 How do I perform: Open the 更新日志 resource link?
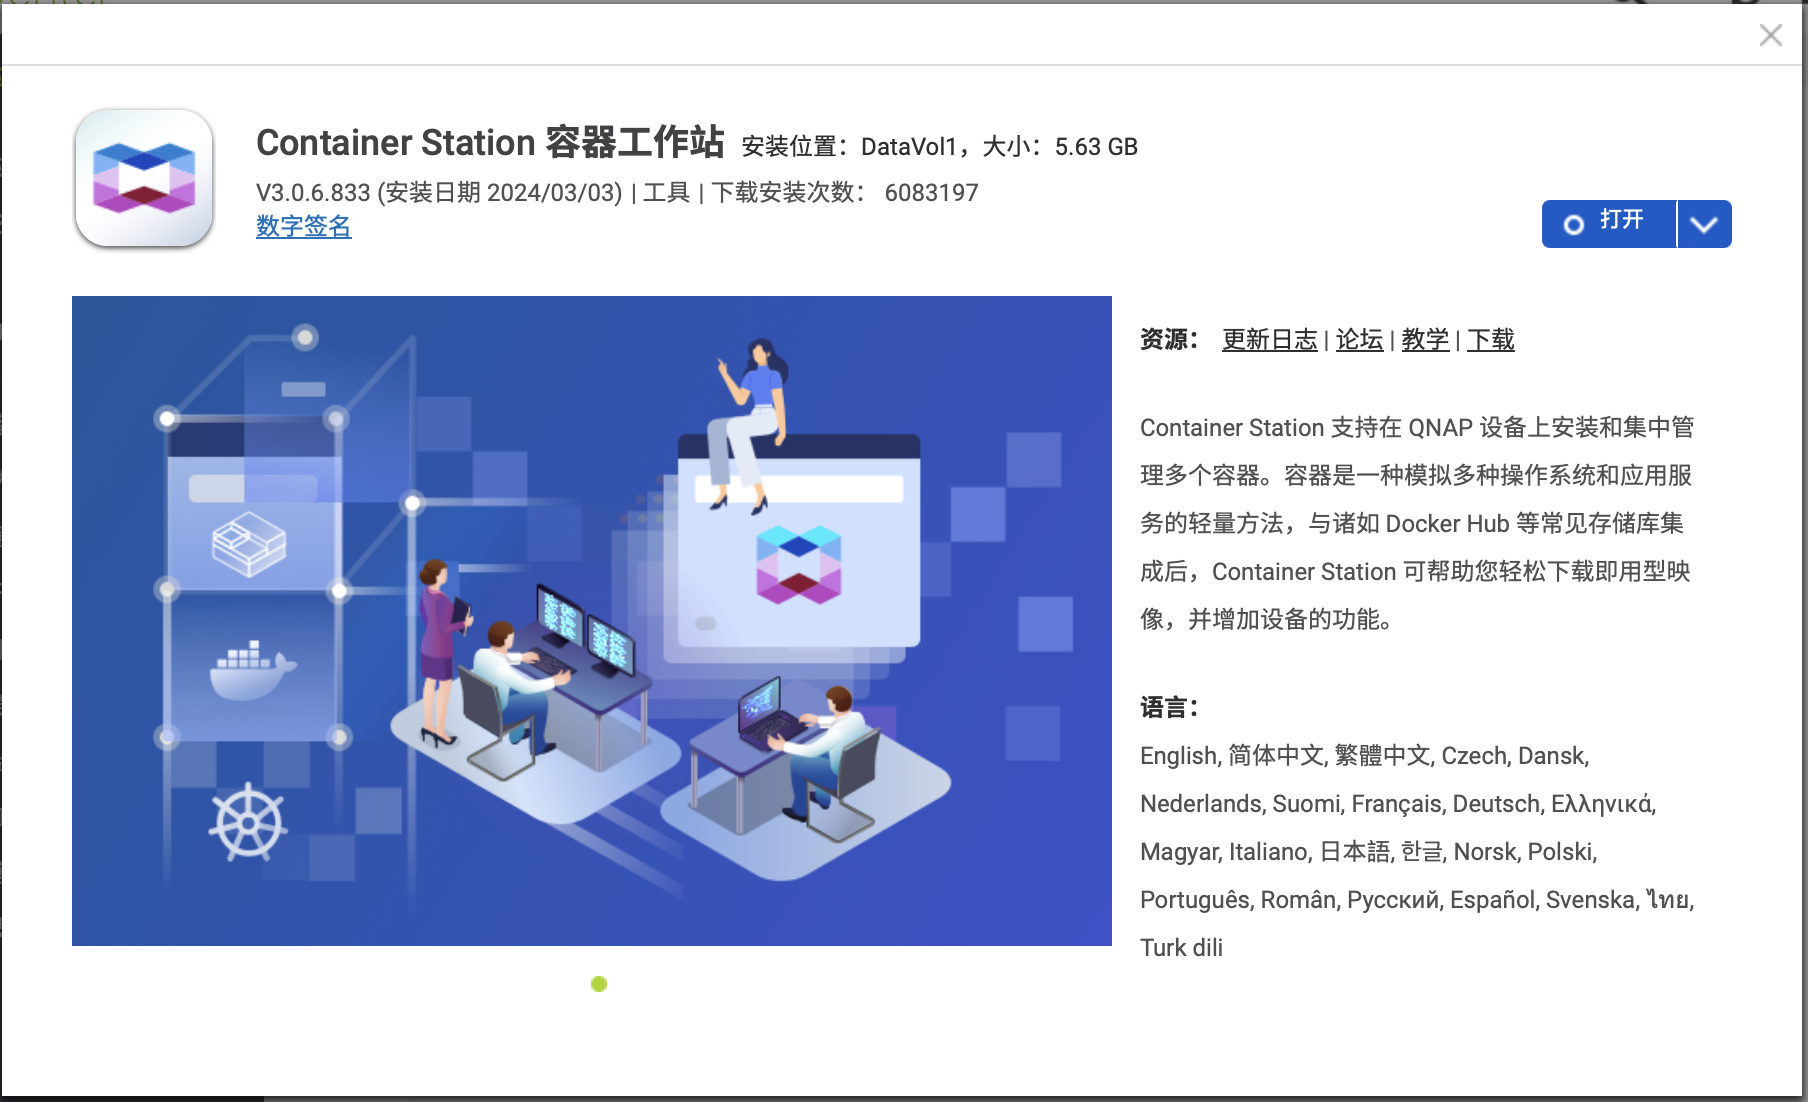tap(1269, 340)
